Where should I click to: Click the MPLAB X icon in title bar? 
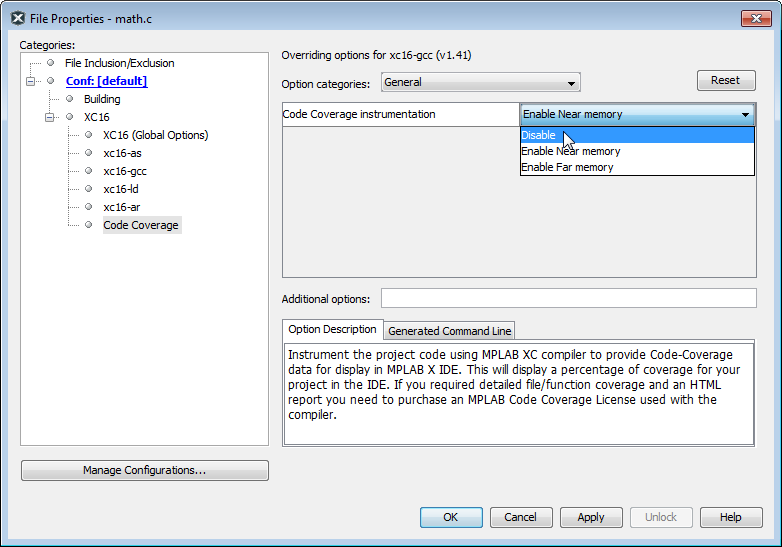click(17, 18)
